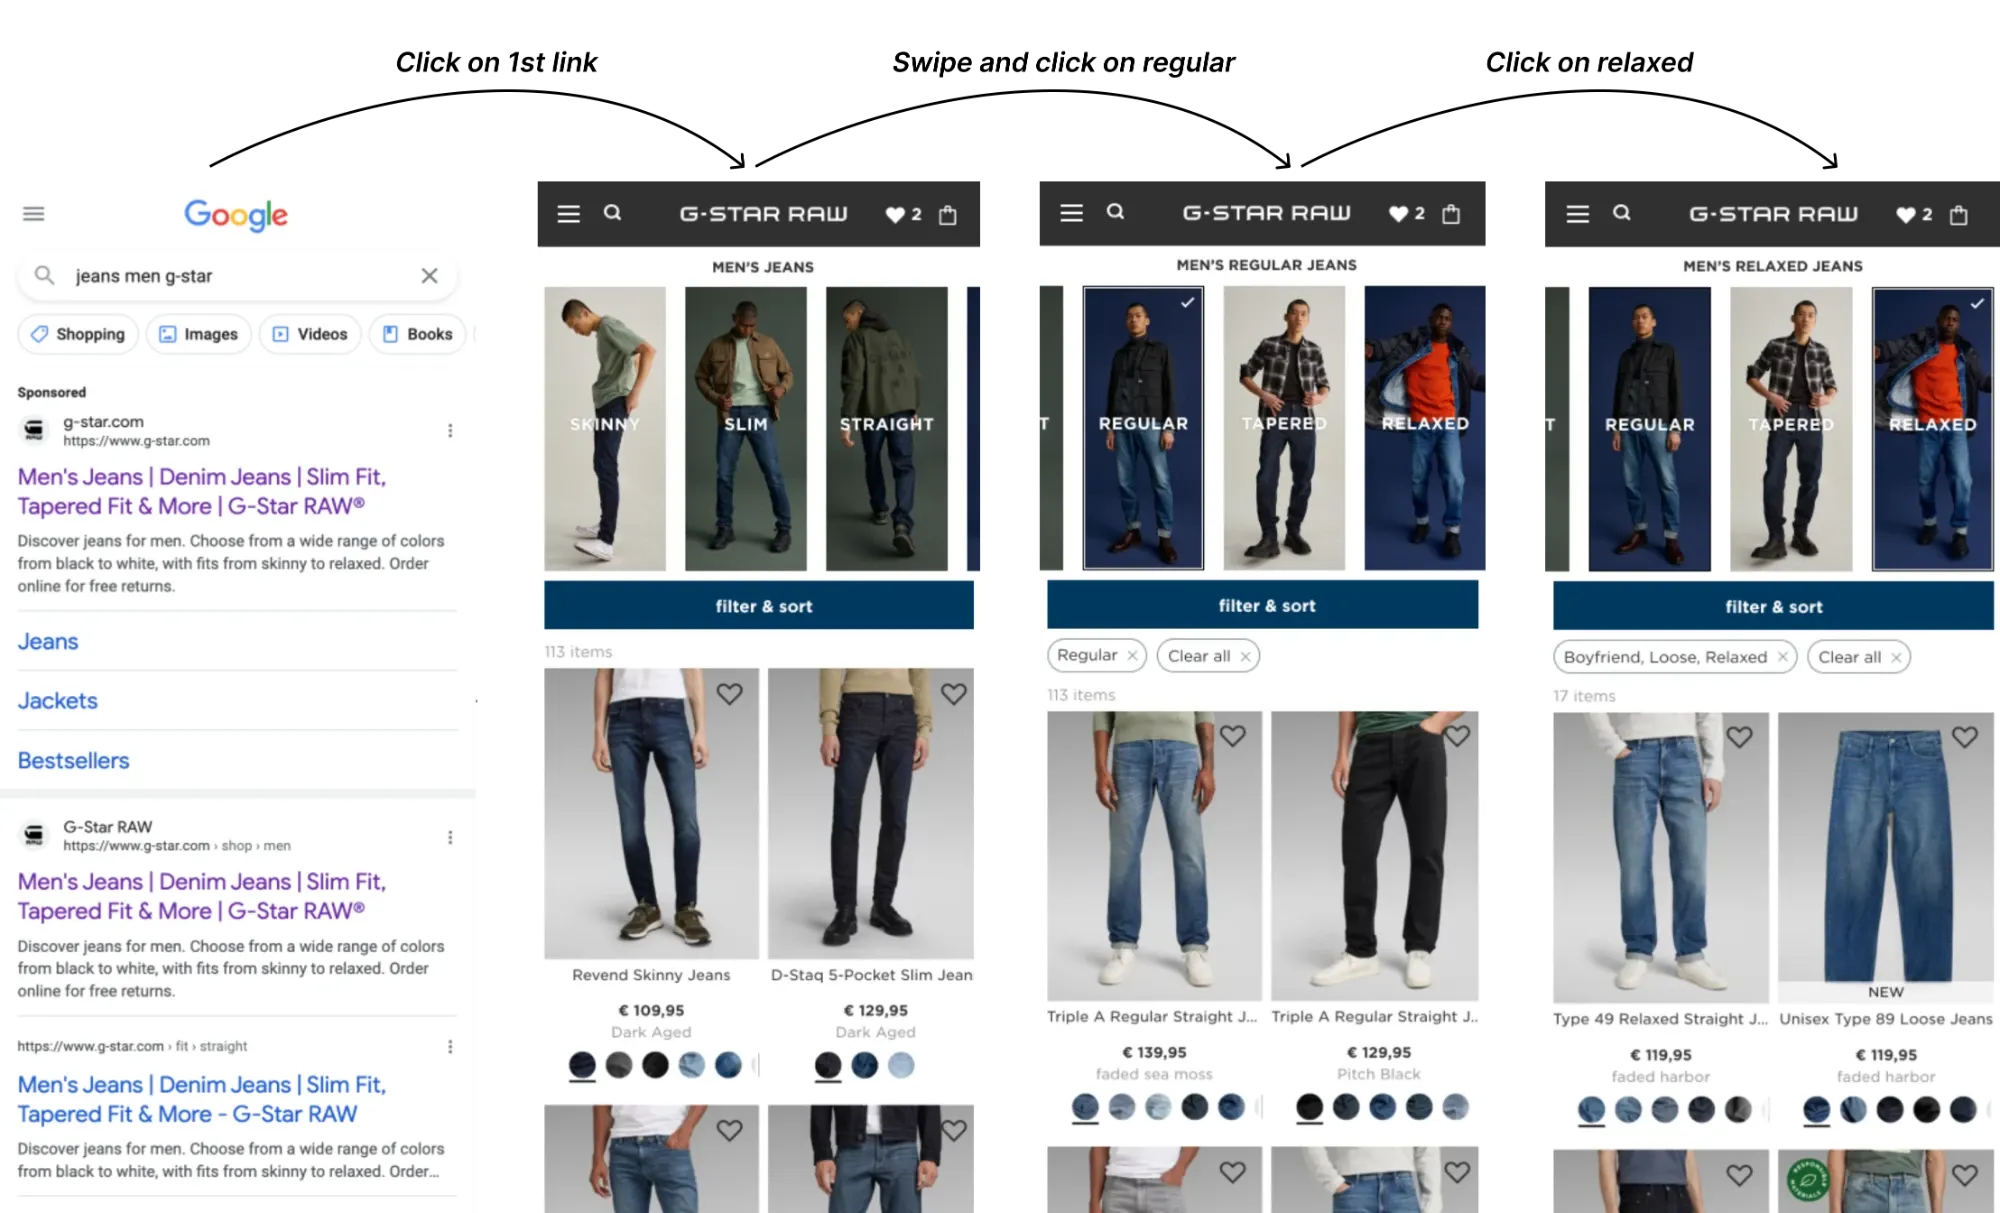Open the menu in the Men's Regular Jeans screen
The width and height of the screenshot is (2000, 1213).
click(x=1071, y=213)
